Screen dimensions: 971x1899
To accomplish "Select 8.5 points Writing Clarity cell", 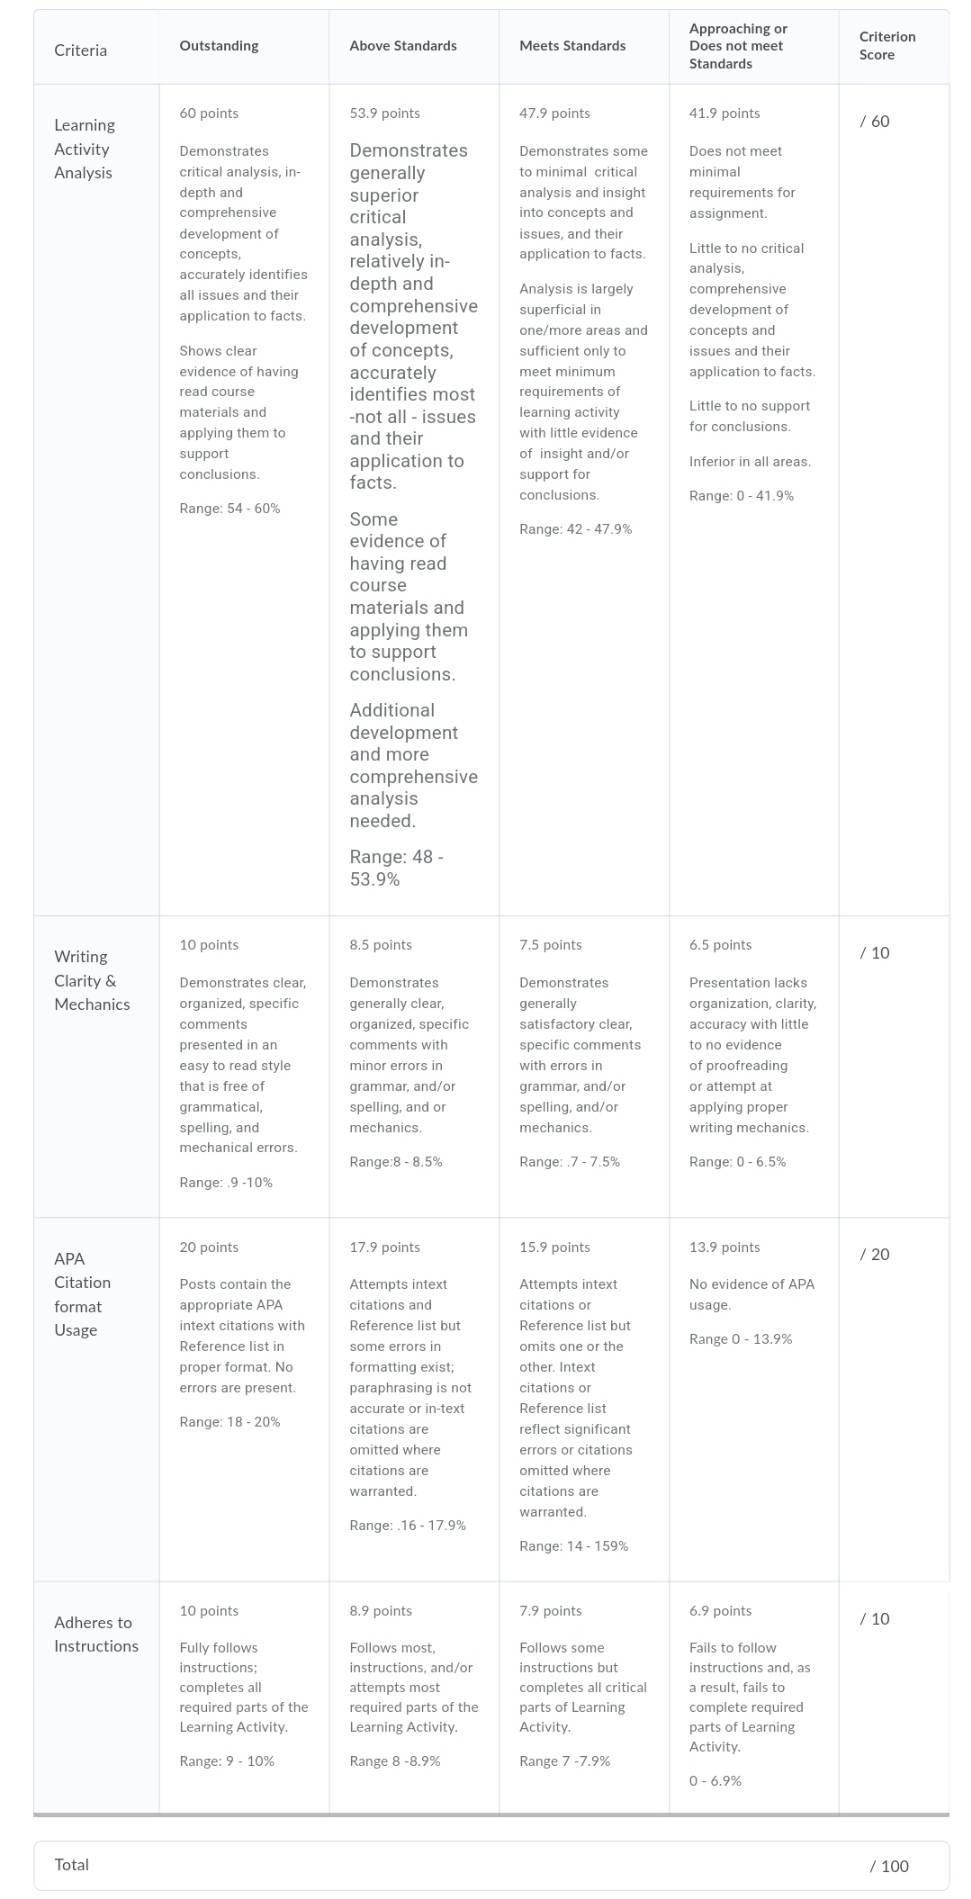I will click(x=414, y=1066).
